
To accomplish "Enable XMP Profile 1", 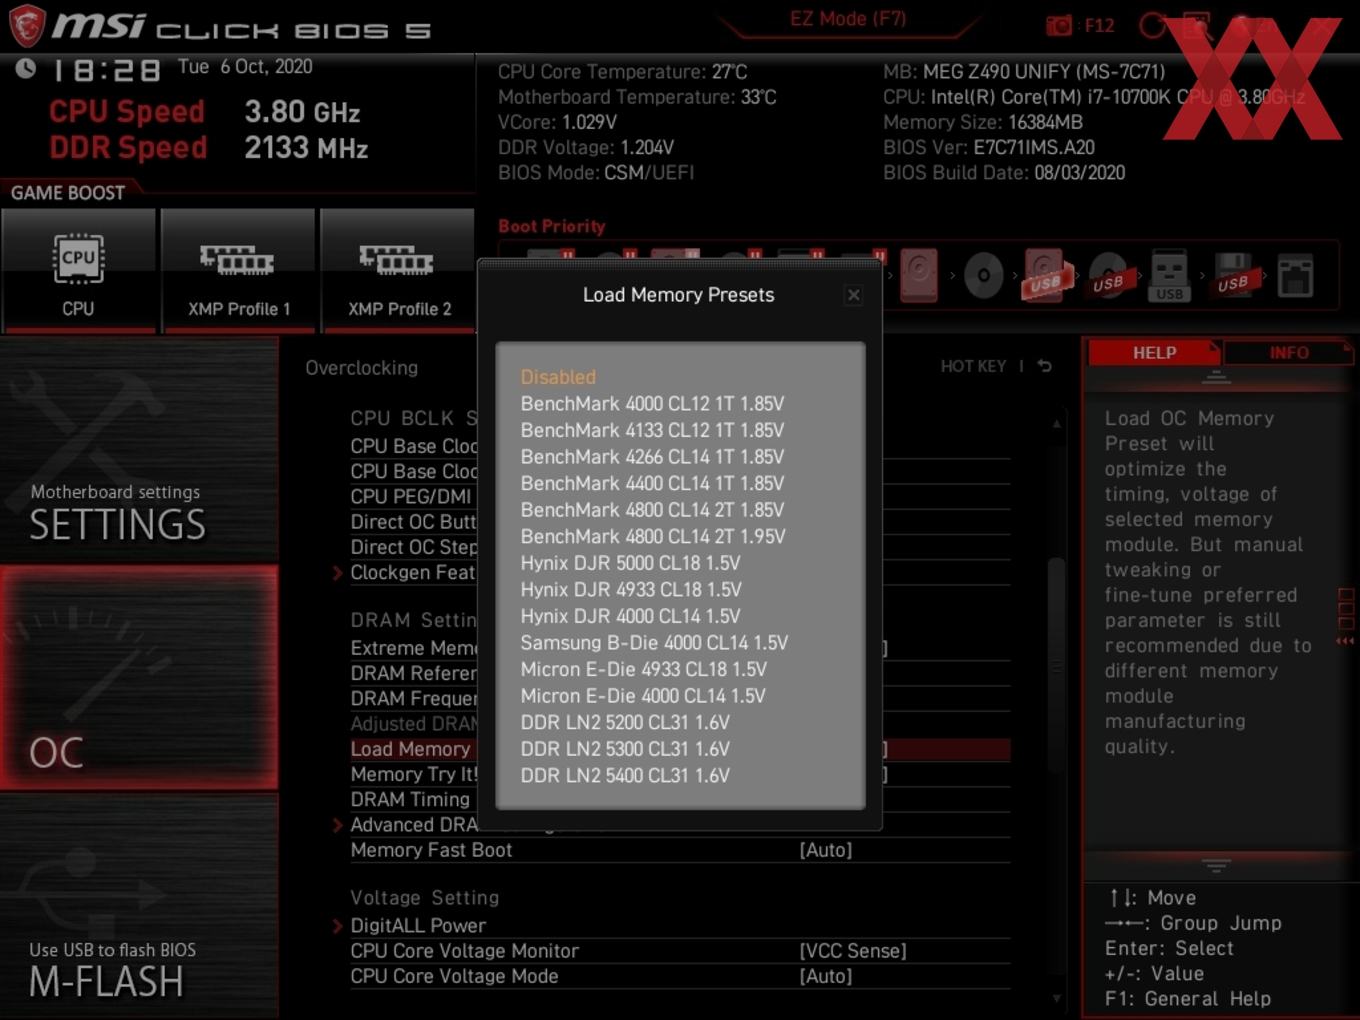I will tap(238, 270).
